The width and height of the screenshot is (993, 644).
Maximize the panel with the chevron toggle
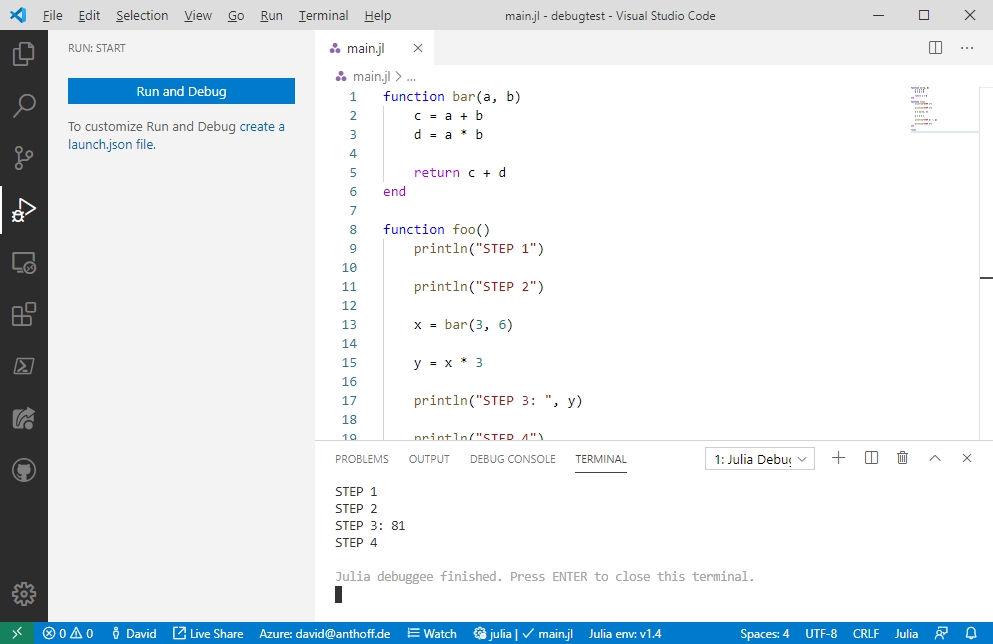(934, 457)
